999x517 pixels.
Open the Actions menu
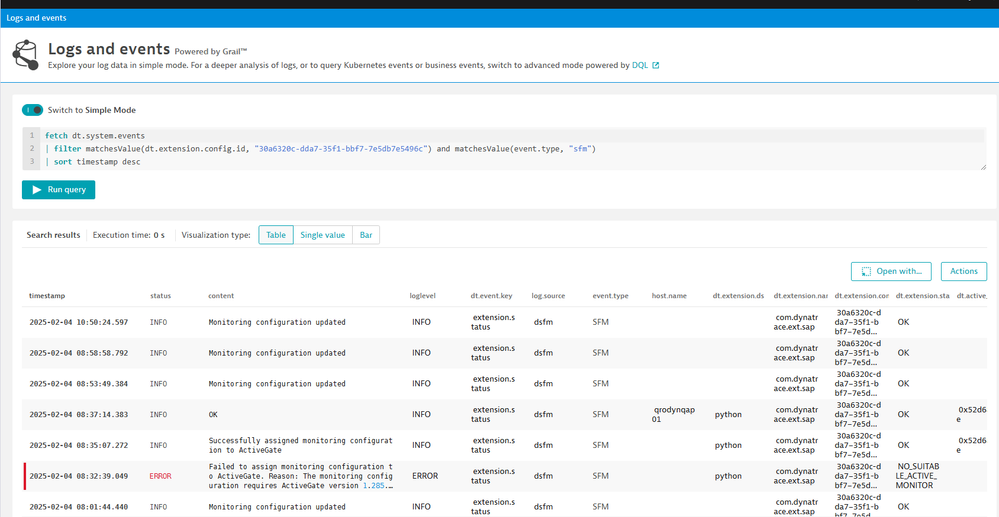coord(963,271)
